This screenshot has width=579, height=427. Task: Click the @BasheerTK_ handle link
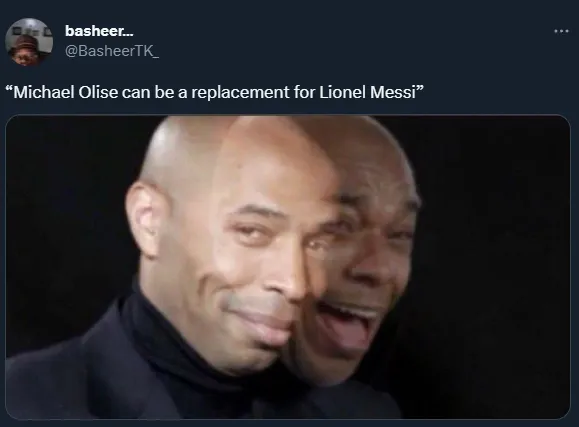(x=112, y=51)
